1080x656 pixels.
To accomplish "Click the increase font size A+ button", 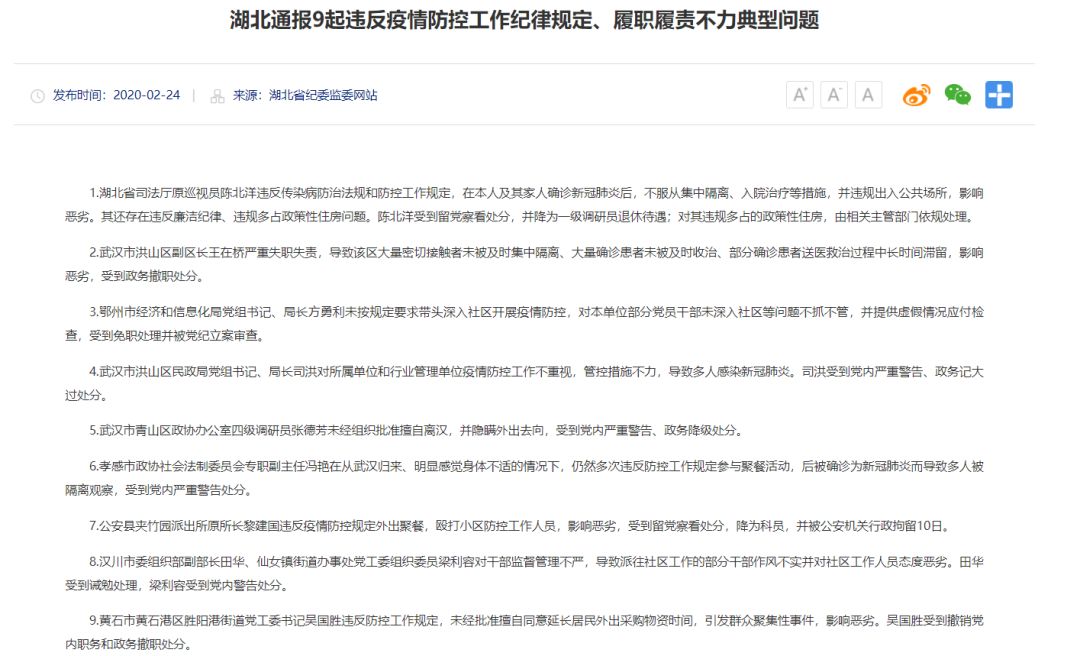I will [800, 95].
